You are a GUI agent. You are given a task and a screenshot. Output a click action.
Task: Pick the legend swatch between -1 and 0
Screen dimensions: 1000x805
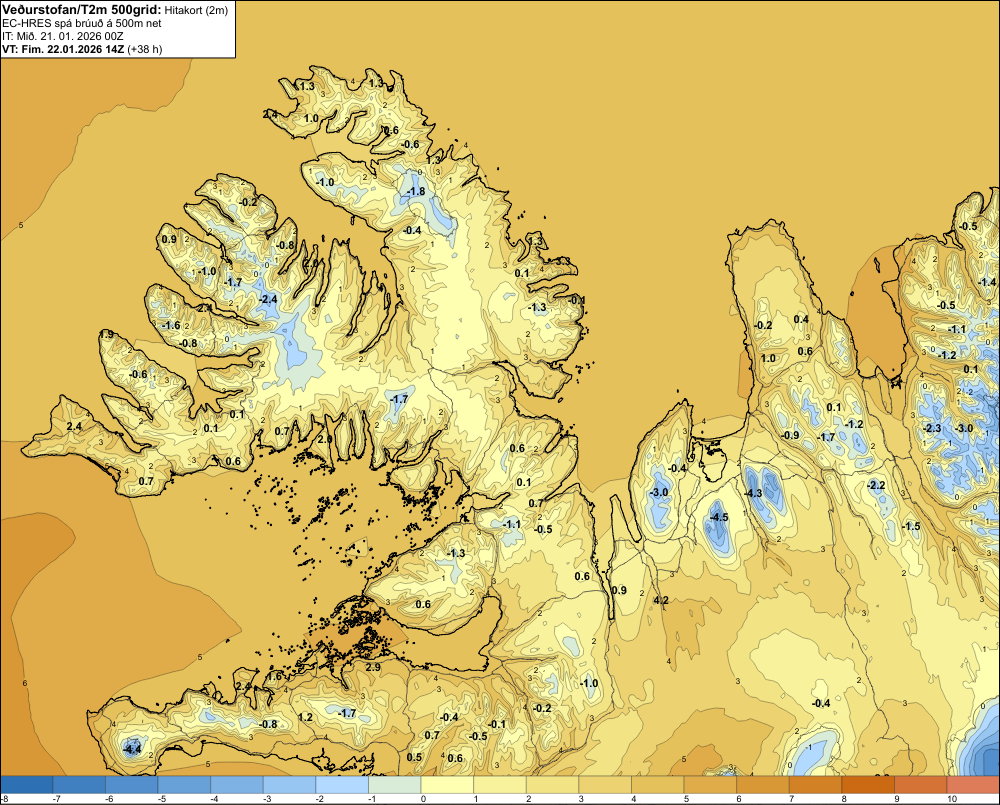pyautogui.click(x=395, y=784)
